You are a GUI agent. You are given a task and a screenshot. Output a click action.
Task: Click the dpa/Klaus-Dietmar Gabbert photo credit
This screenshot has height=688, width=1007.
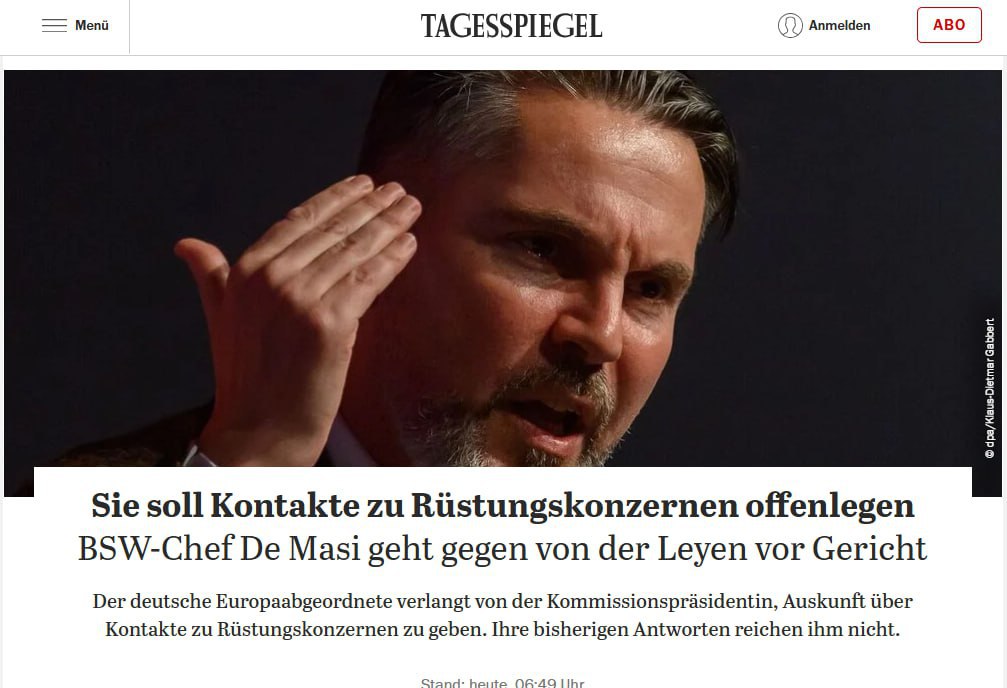[990, 388]
